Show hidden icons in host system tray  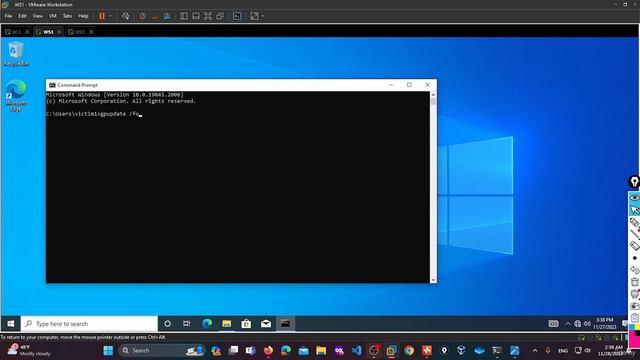click(x=535, y=351)
